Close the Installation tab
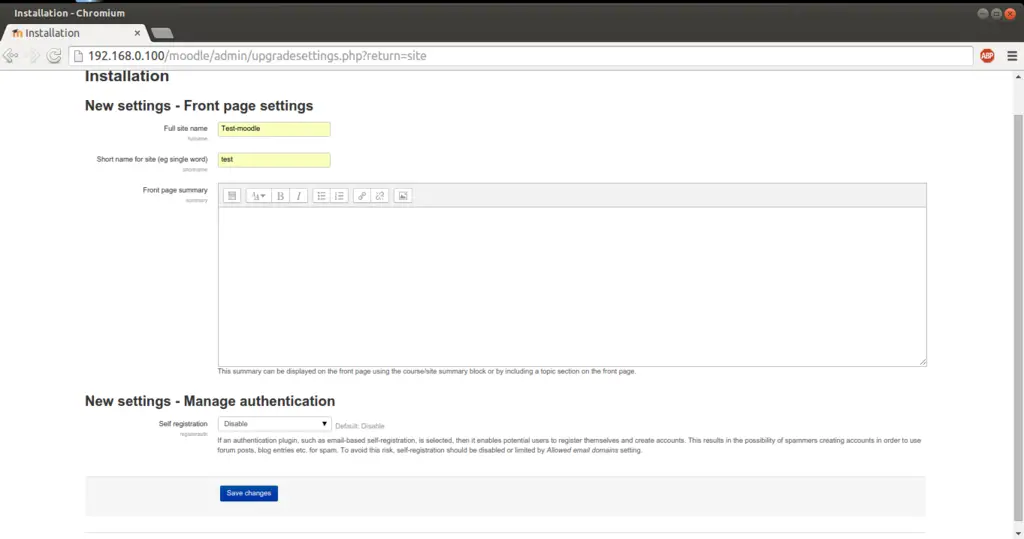1024x539 pixels. pos(137,33)
